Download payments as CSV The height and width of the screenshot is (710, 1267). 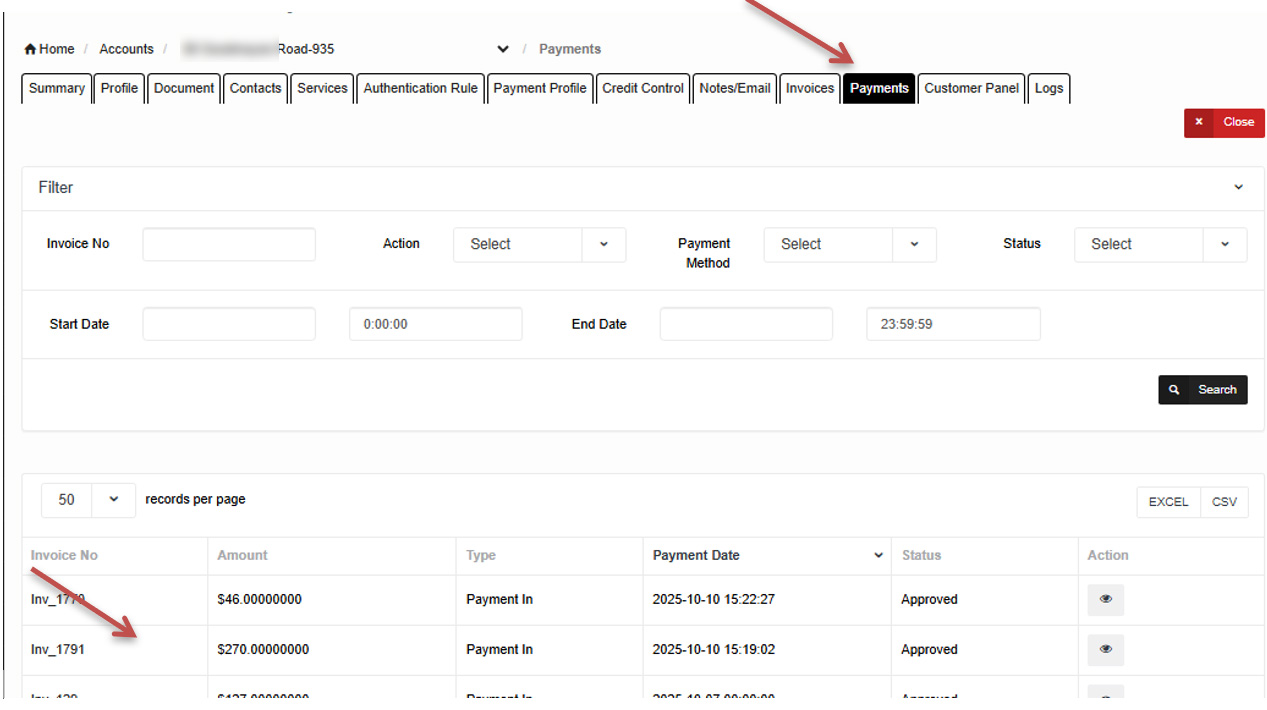[1224, 502]
